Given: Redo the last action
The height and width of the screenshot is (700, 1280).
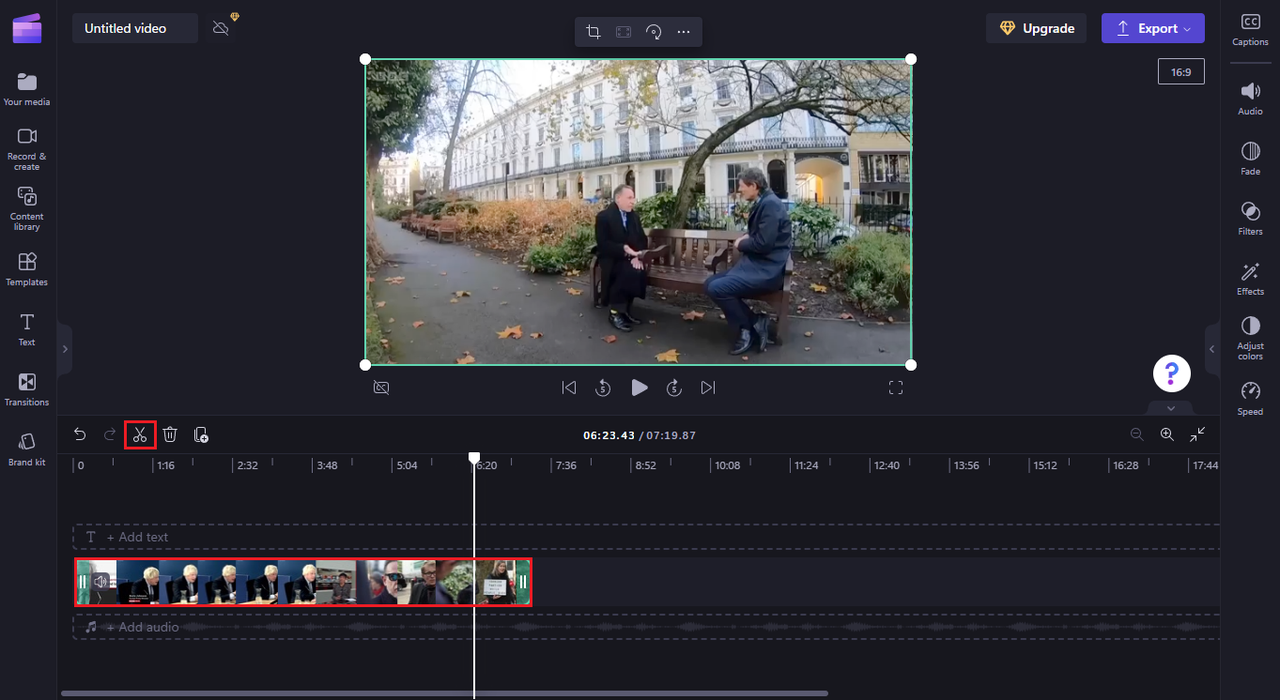Looking at the screenshot, I should (110, 434).
